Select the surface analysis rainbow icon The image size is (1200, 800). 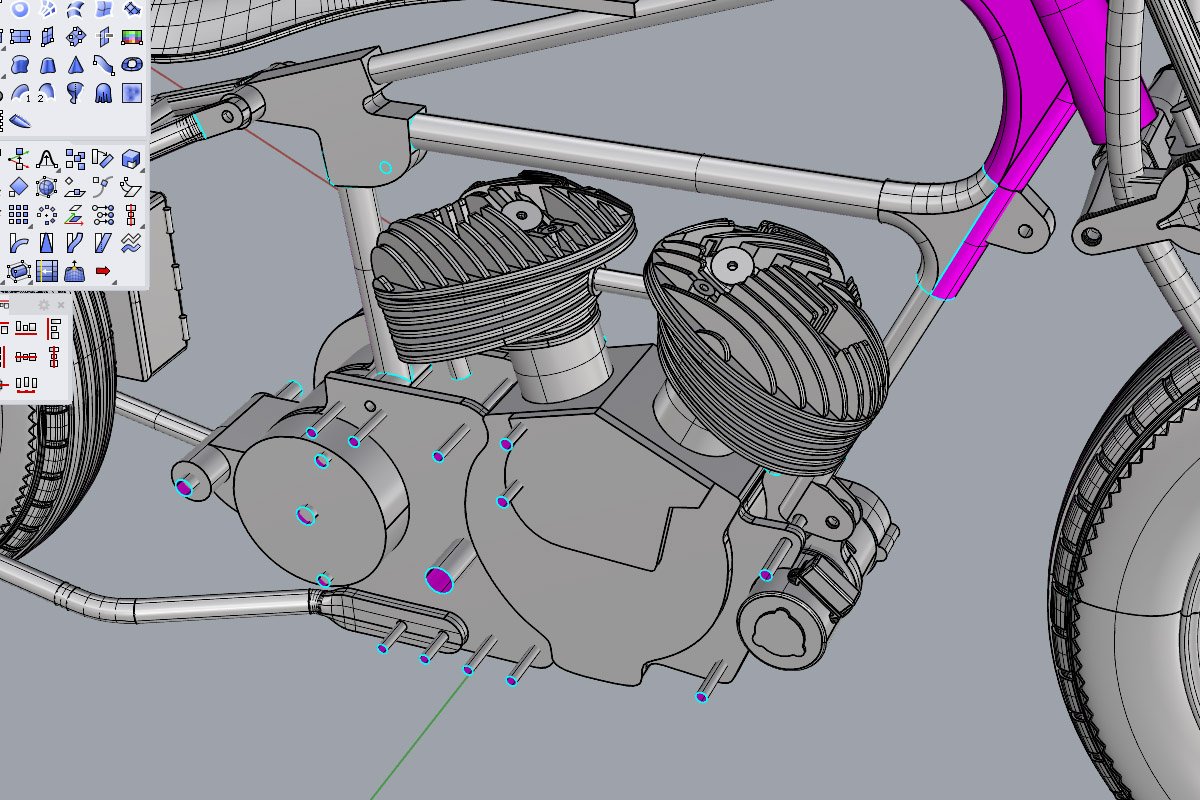pyautogui.click(x=130, y=38)
